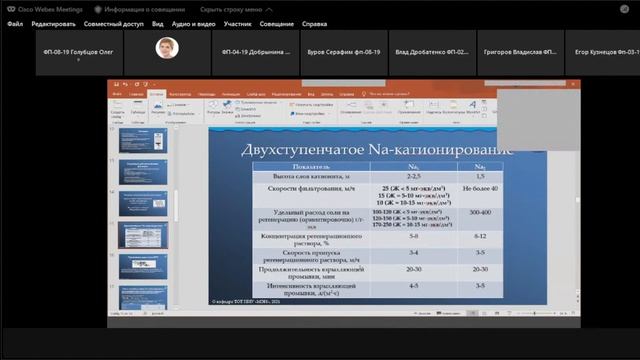
Task: Open Фотоальбом dropdown in ribbon
Action: click(x=182, y=114)
